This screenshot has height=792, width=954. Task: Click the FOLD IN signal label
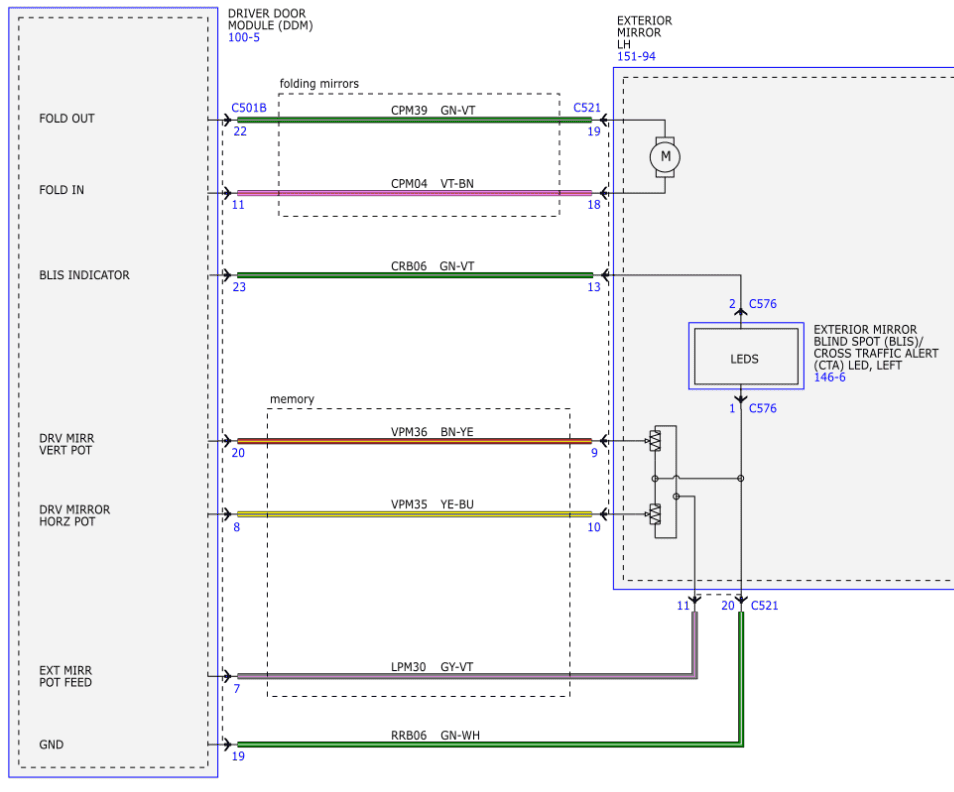61,190
